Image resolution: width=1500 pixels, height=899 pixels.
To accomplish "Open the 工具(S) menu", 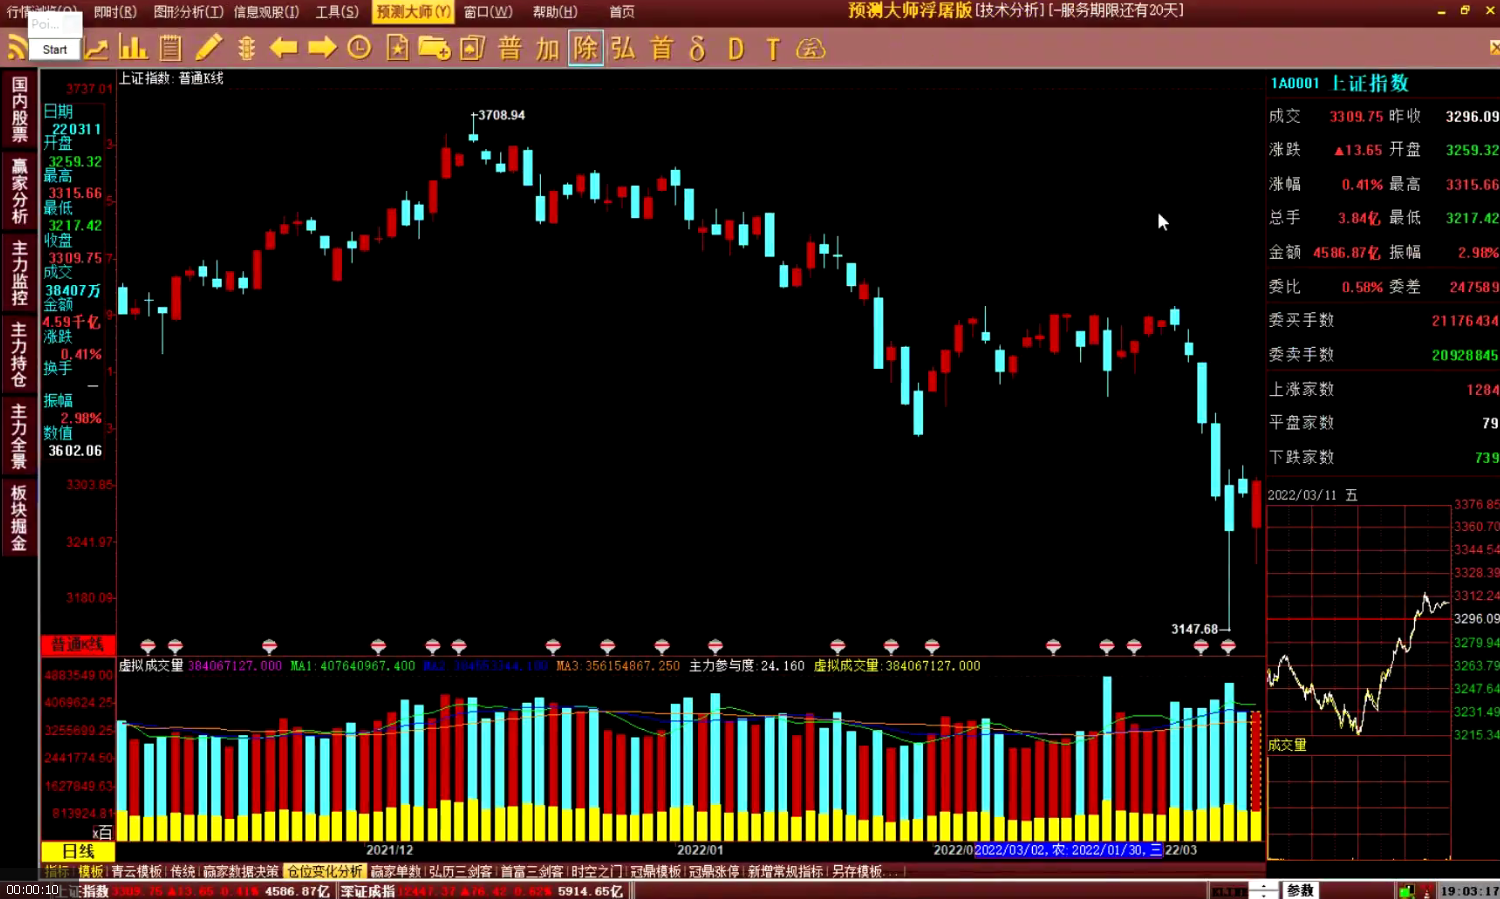I will coord(337,12).
